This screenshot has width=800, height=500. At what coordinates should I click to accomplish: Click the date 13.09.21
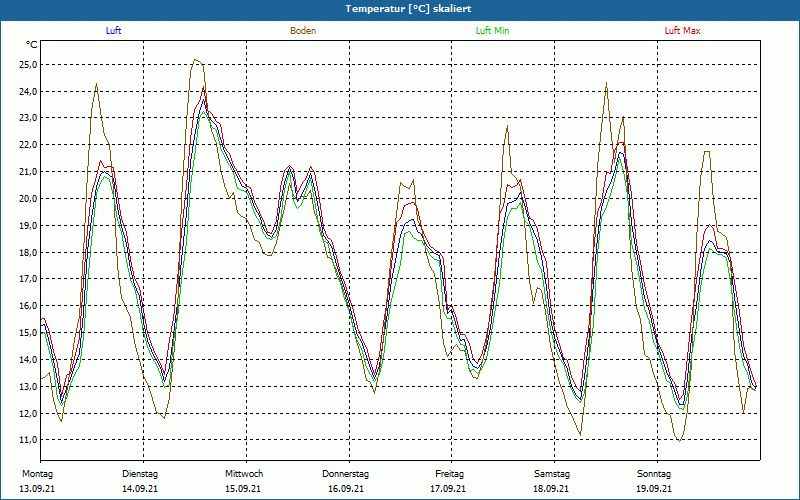pyautogui.click(x=37, y=489)
